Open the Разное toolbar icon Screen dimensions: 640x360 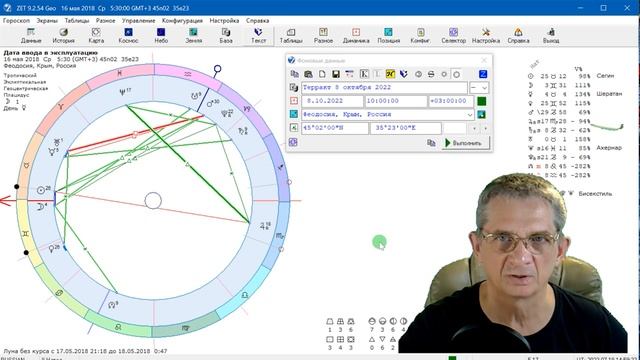323,36
